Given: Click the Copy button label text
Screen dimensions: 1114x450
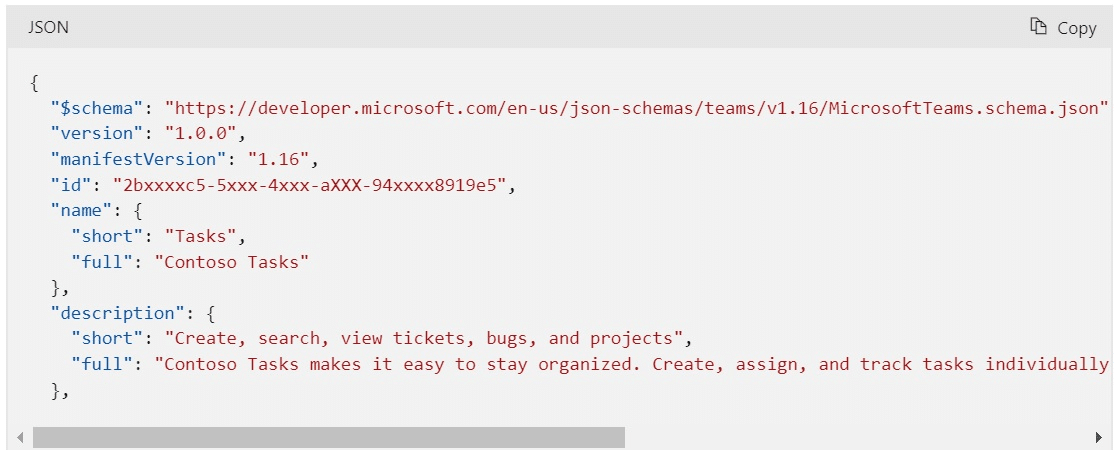Looking at the screenshot, I should tap(1077, 28).
